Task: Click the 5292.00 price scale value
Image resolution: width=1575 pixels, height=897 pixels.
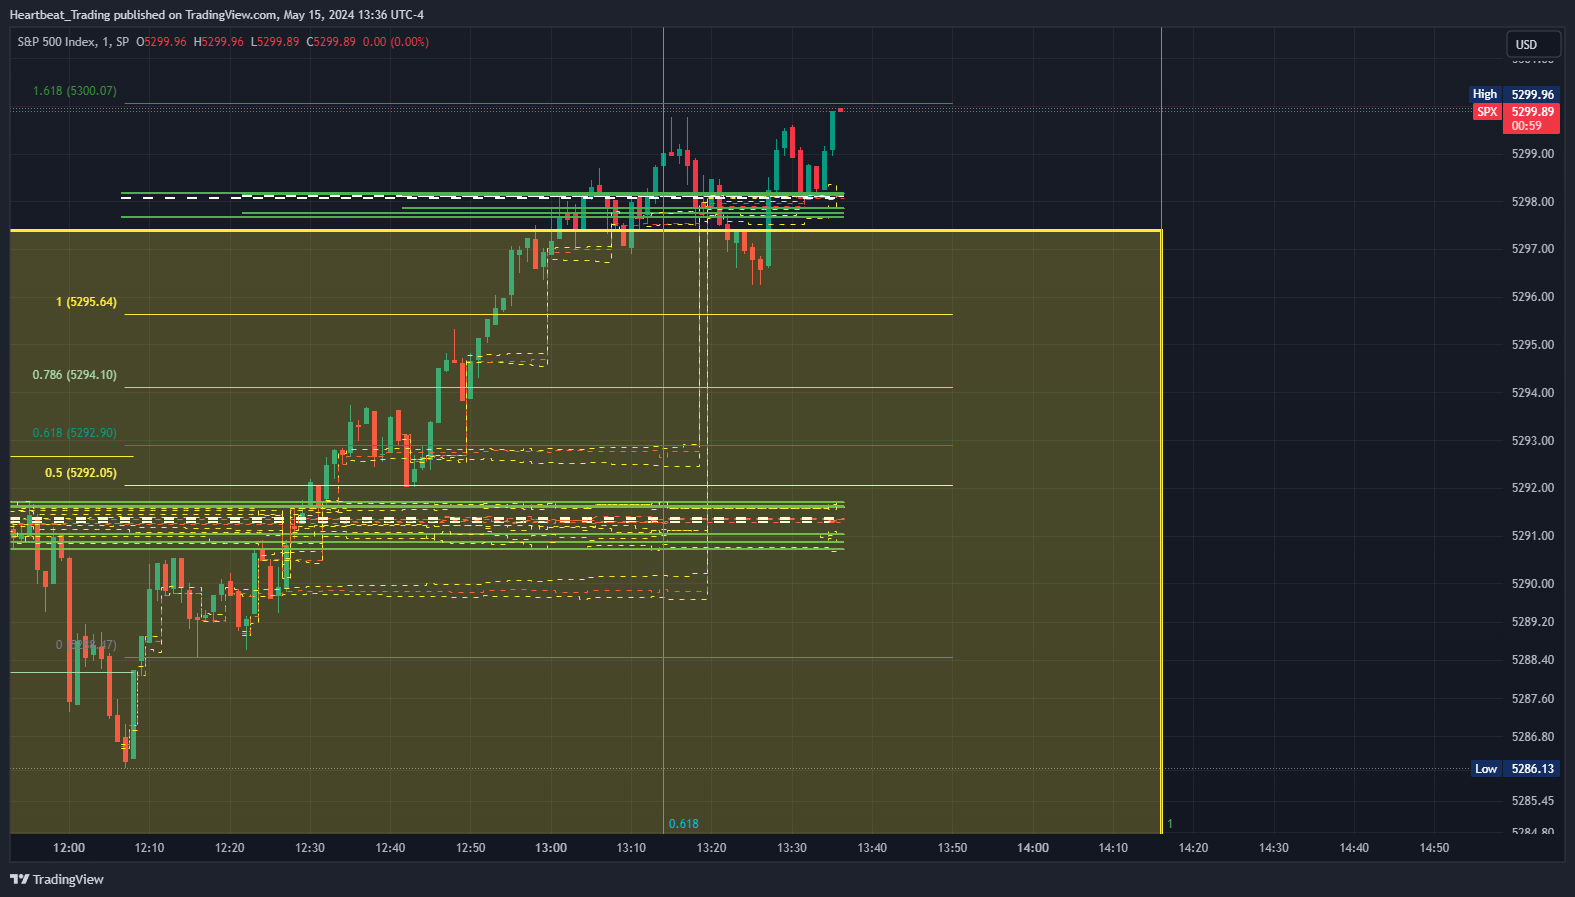Action: click(1533, 488)
